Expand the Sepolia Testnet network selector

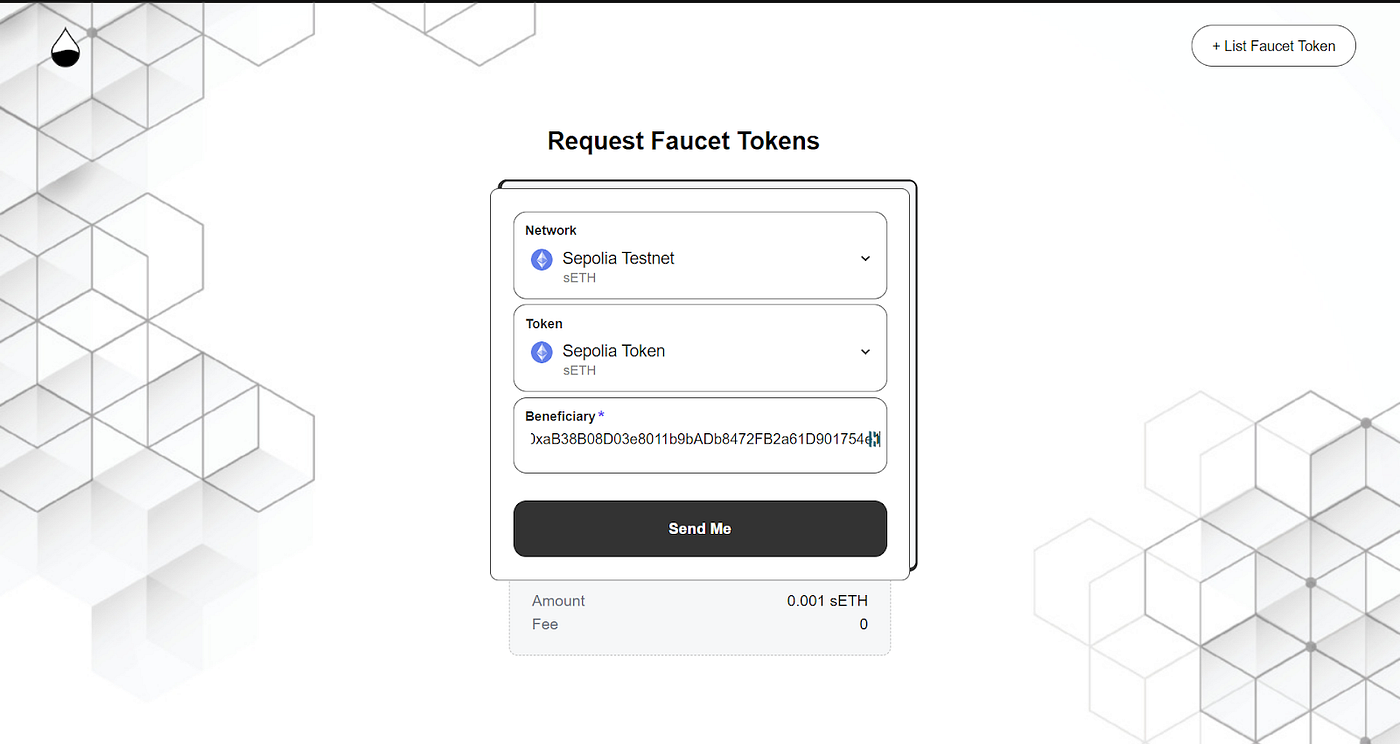coord(700,256)
